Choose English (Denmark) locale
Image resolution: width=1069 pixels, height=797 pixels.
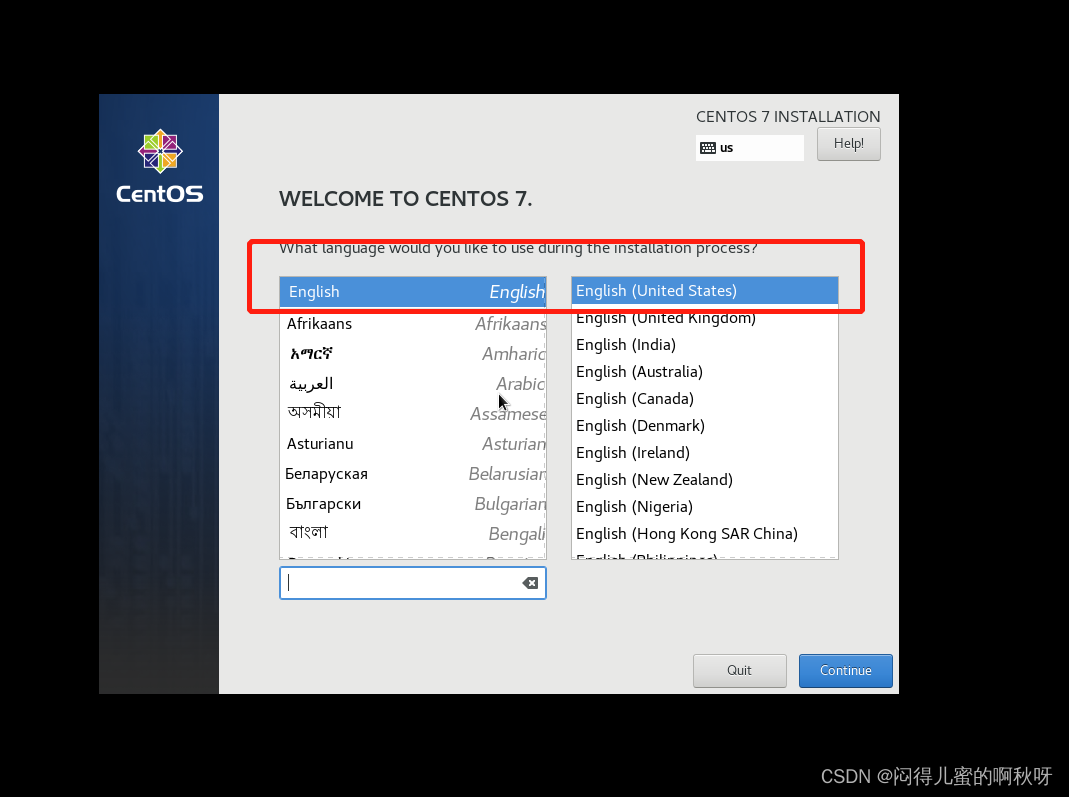705,426
